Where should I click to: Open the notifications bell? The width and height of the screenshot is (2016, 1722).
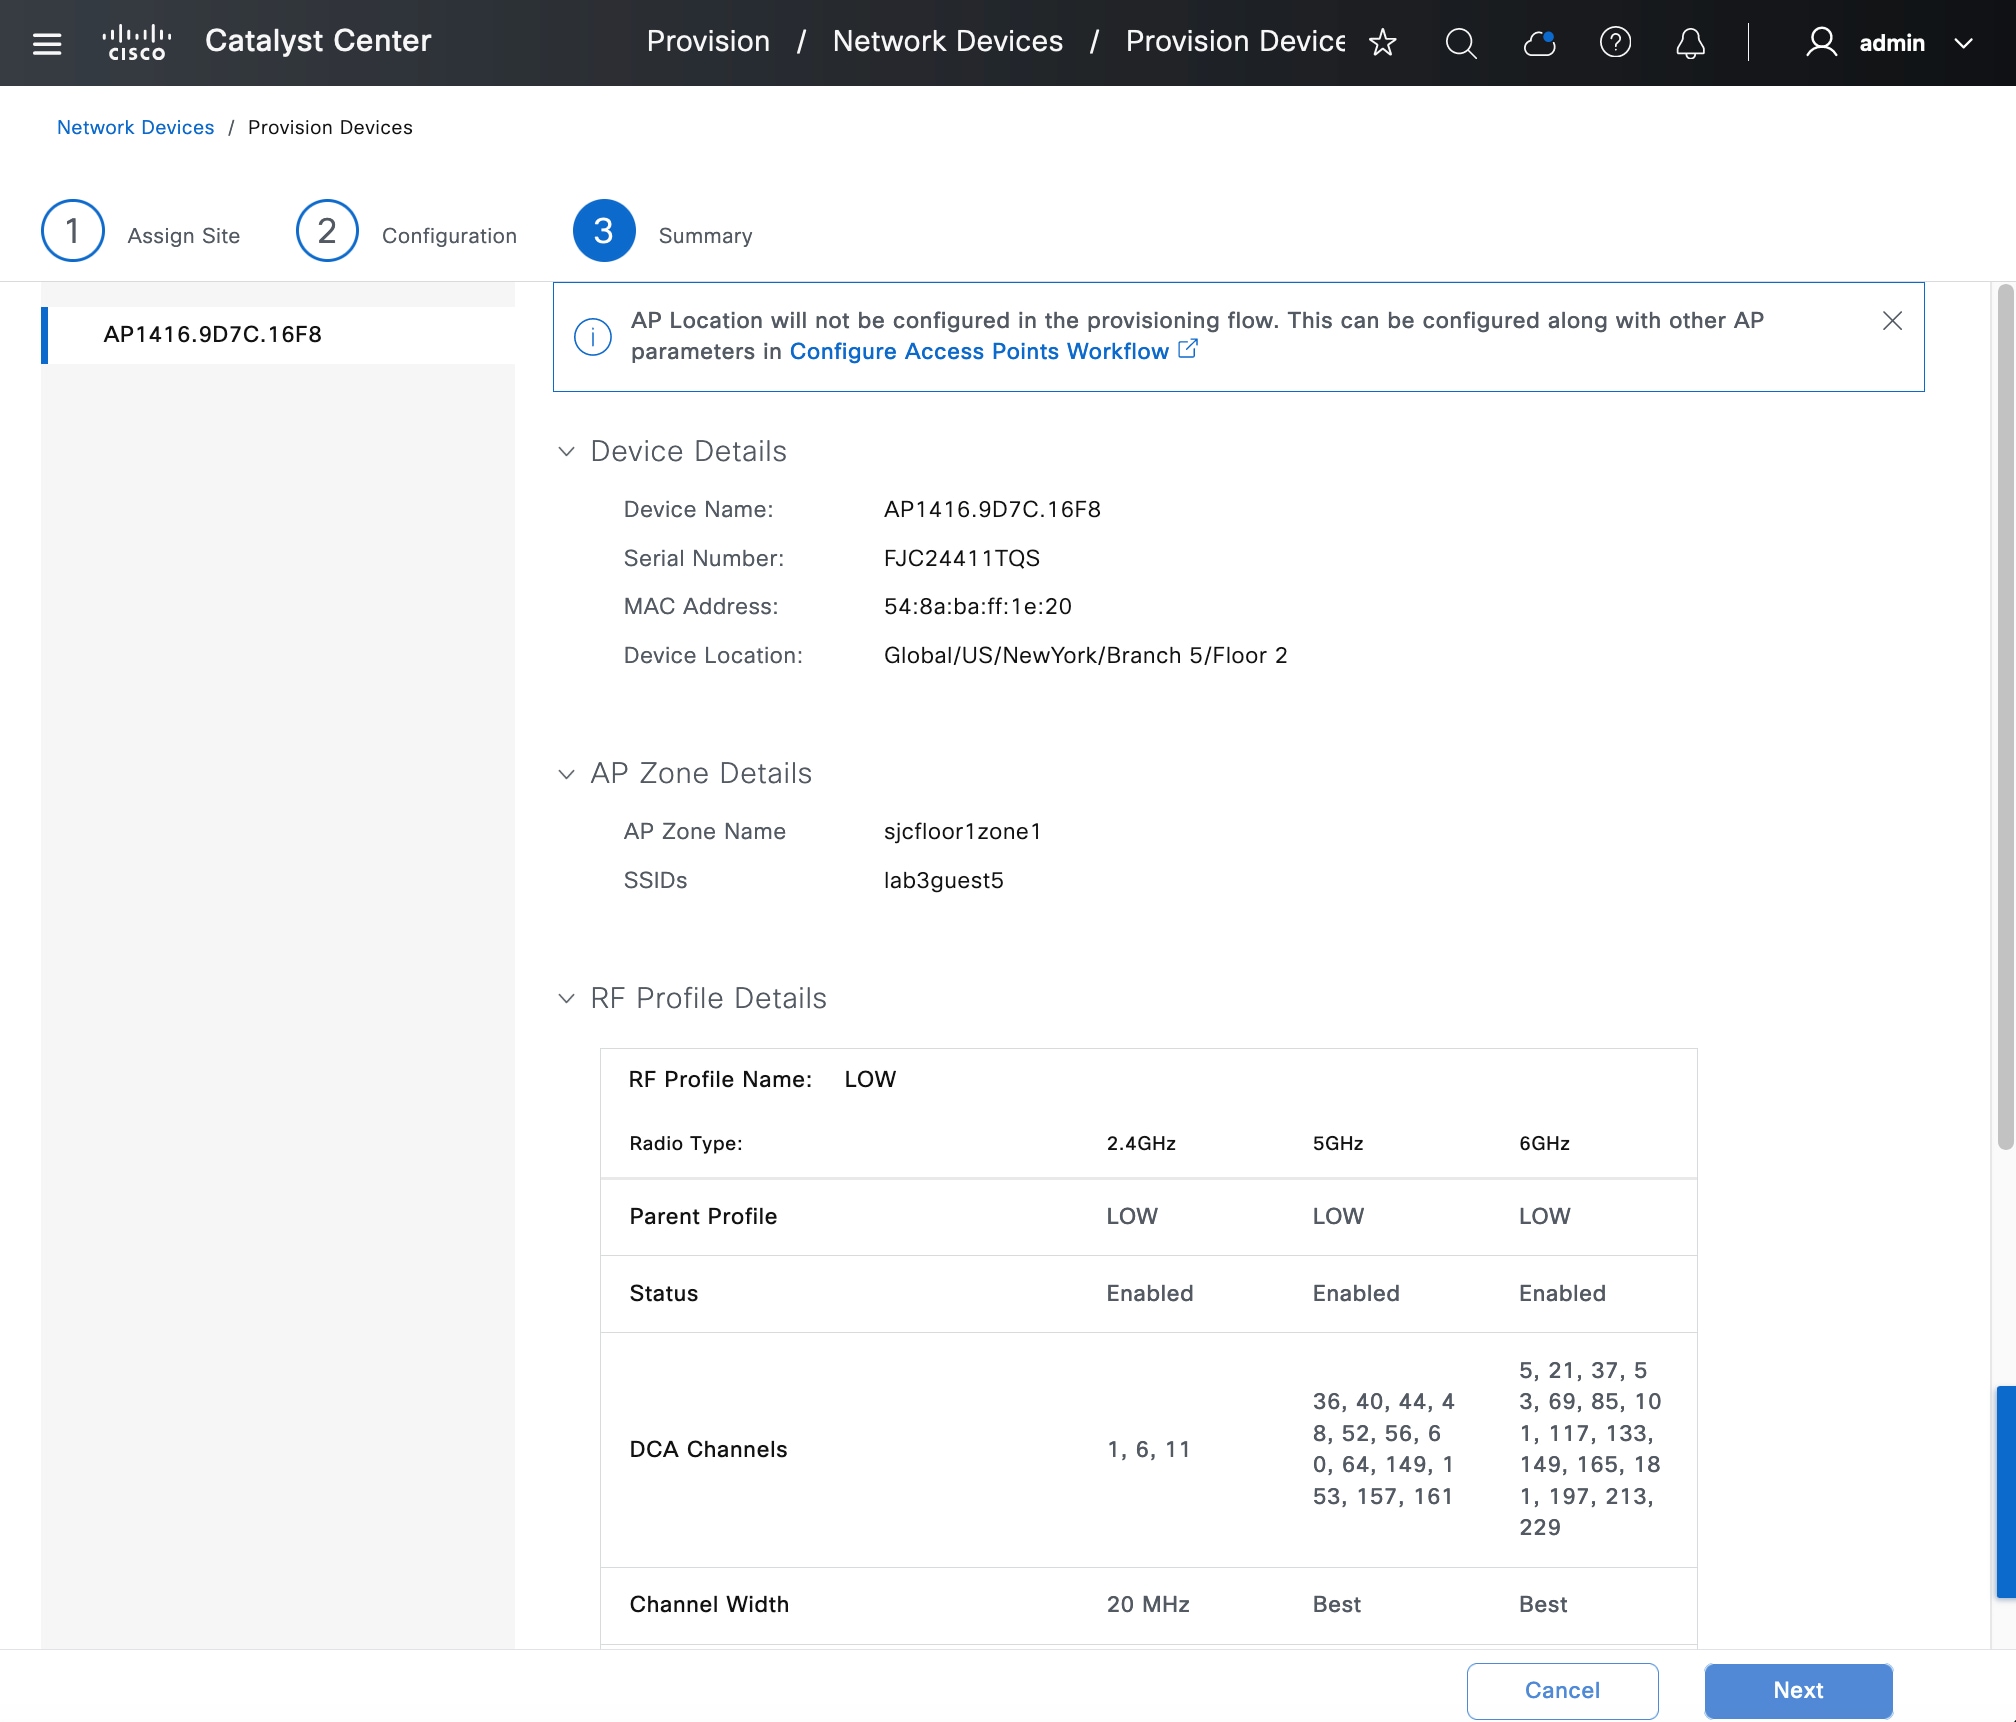pyautogui.click(x=1690, y=42)
